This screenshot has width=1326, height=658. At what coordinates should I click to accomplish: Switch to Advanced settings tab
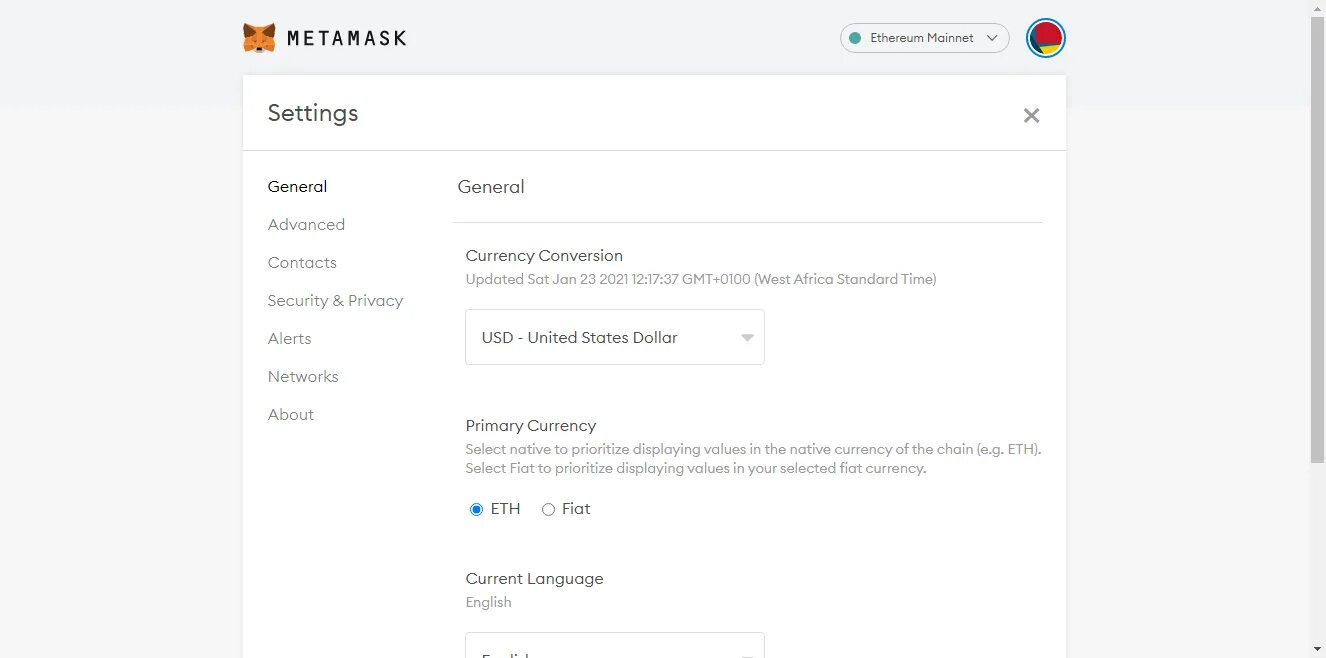click(306, 224)
